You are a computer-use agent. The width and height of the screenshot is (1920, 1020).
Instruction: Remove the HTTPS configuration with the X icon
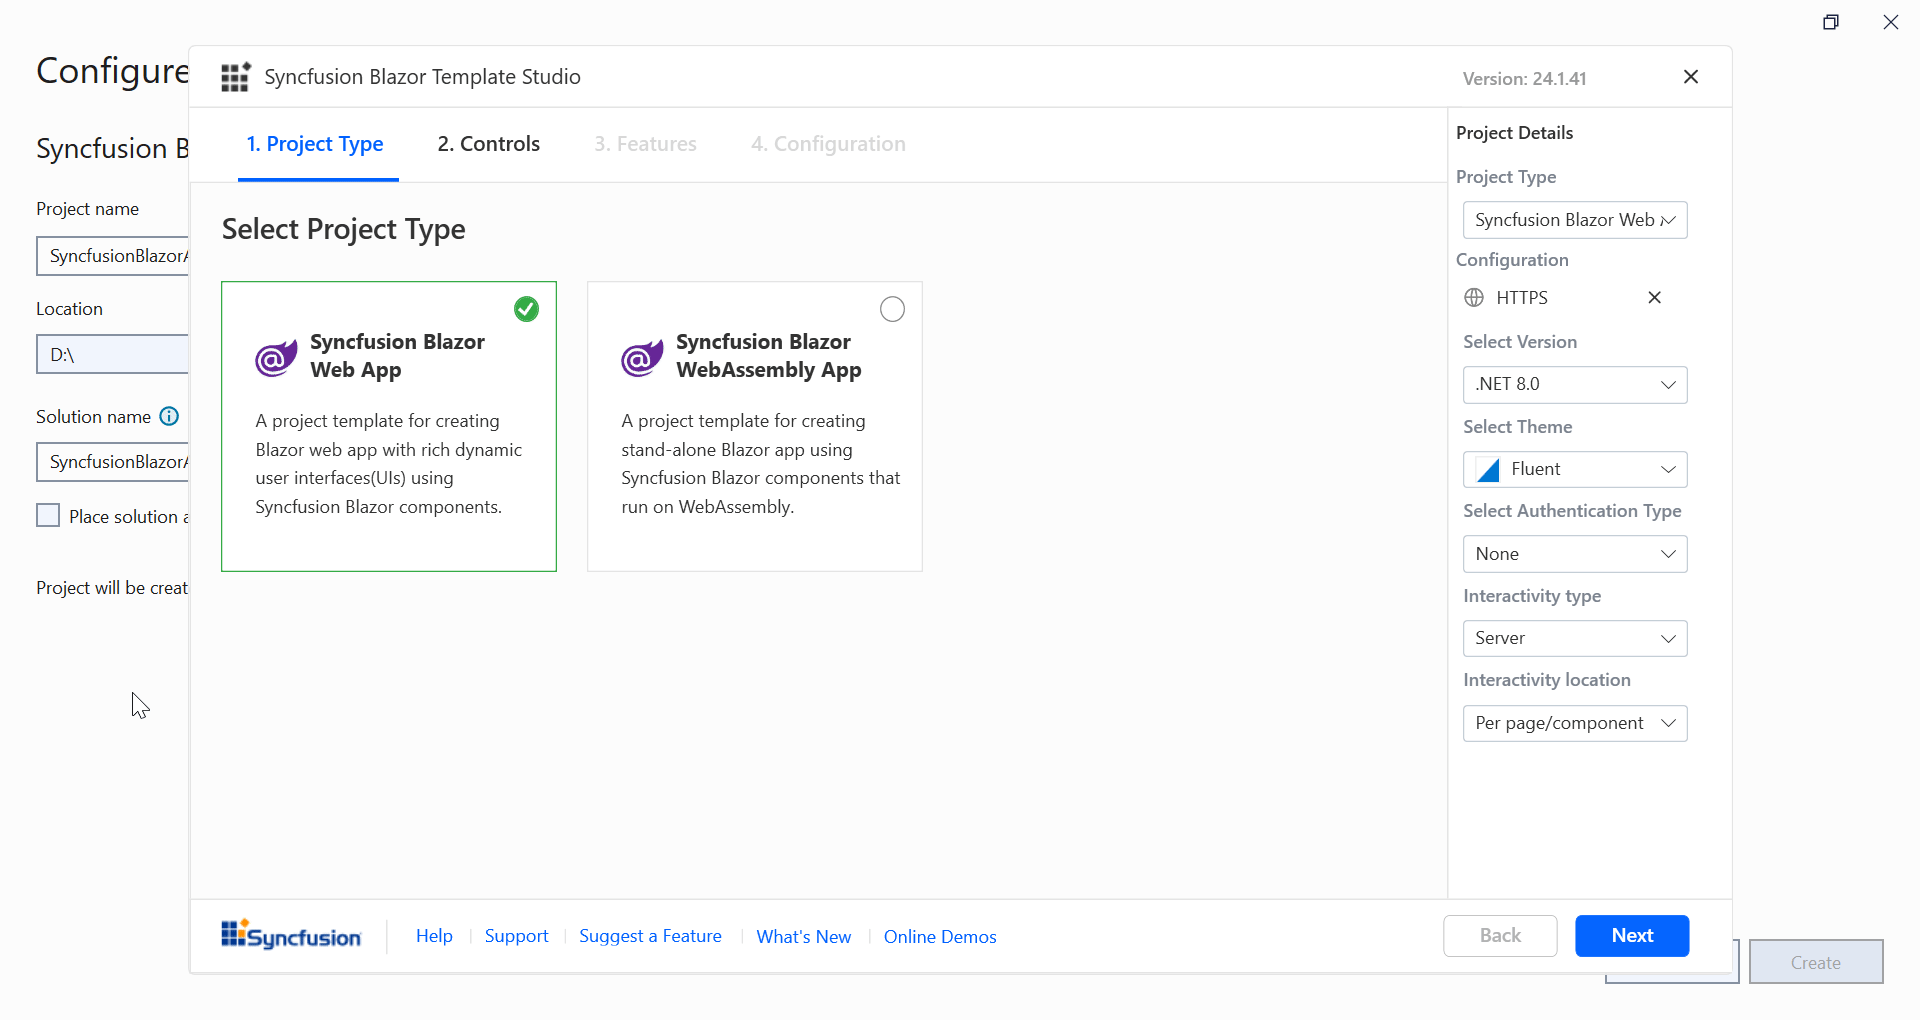pyautogui.click(x=1654, y=297)
